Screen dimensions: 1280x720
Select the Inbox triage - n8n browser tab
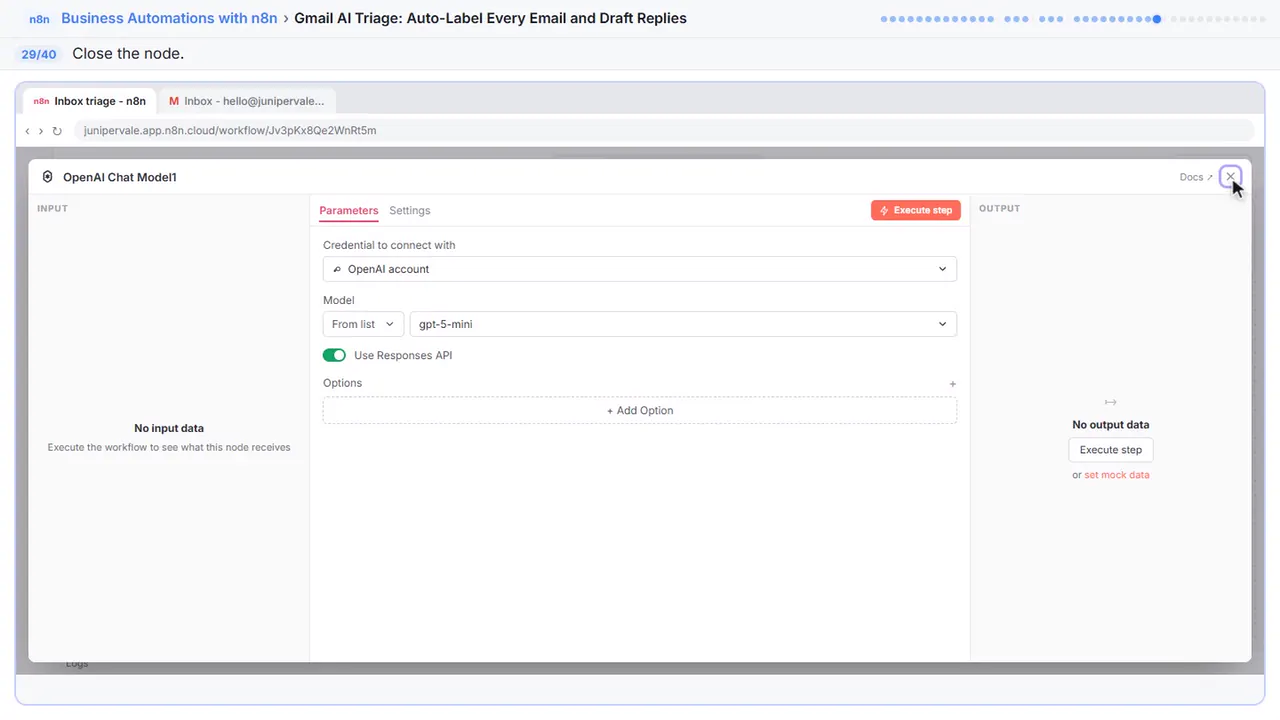click(x=90, y=101)
